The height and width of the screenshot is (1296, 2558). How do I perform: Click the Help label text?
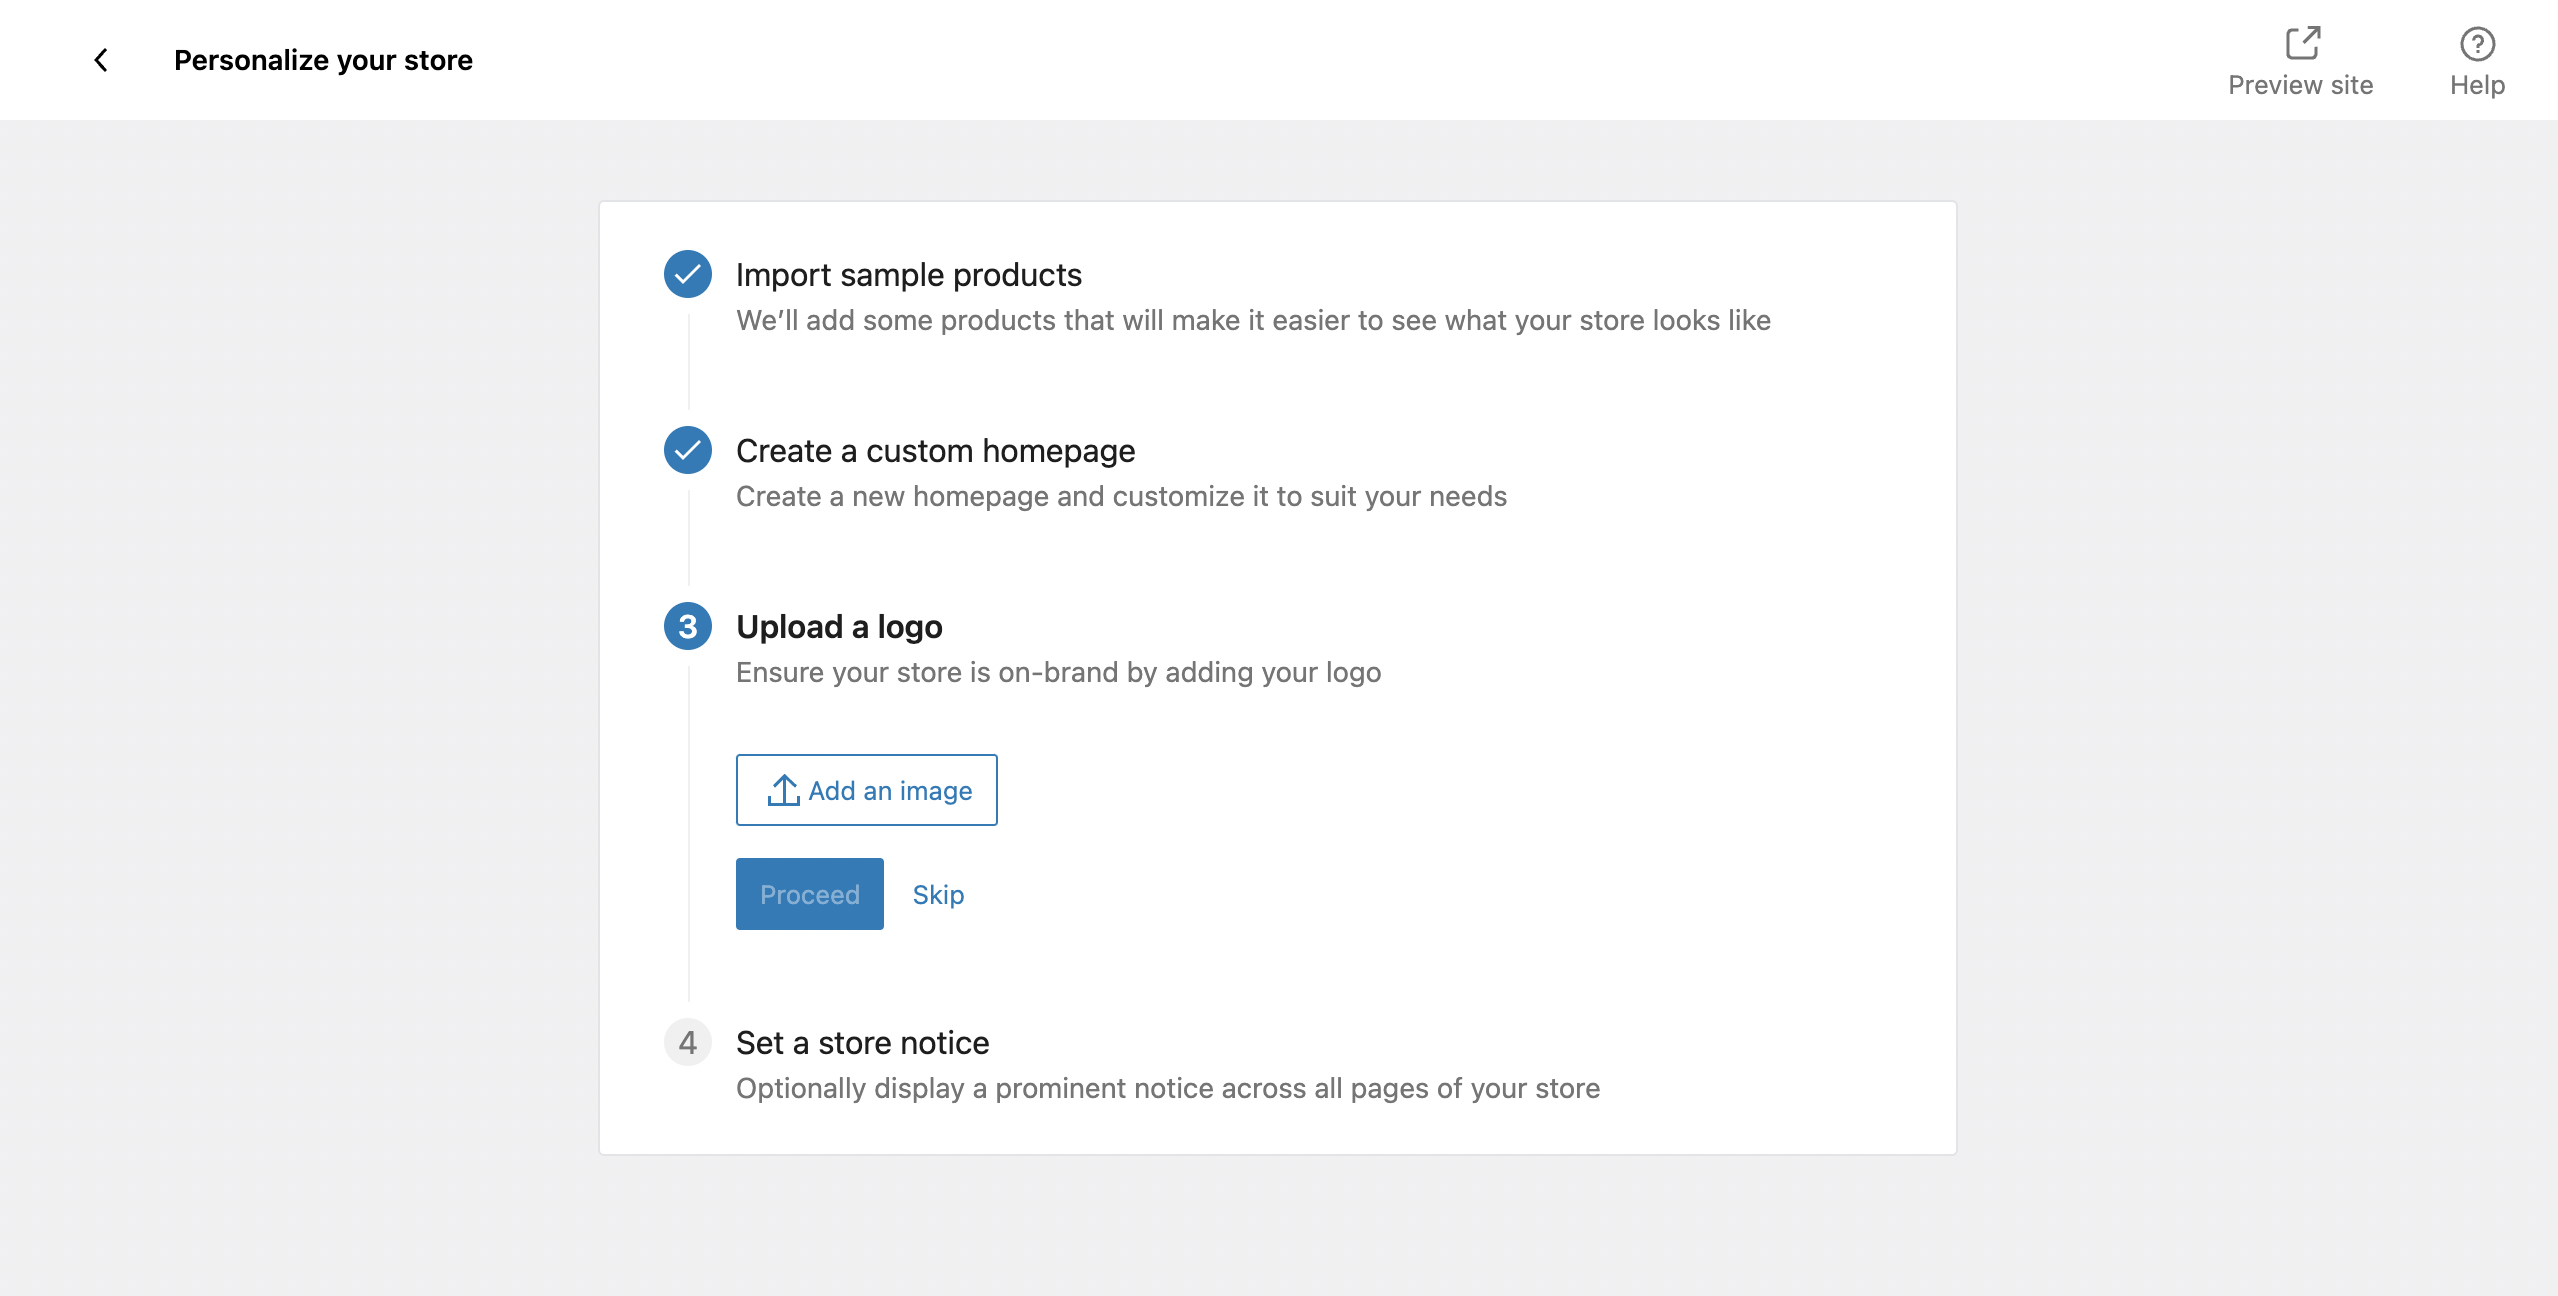[x=2477, y=85]
